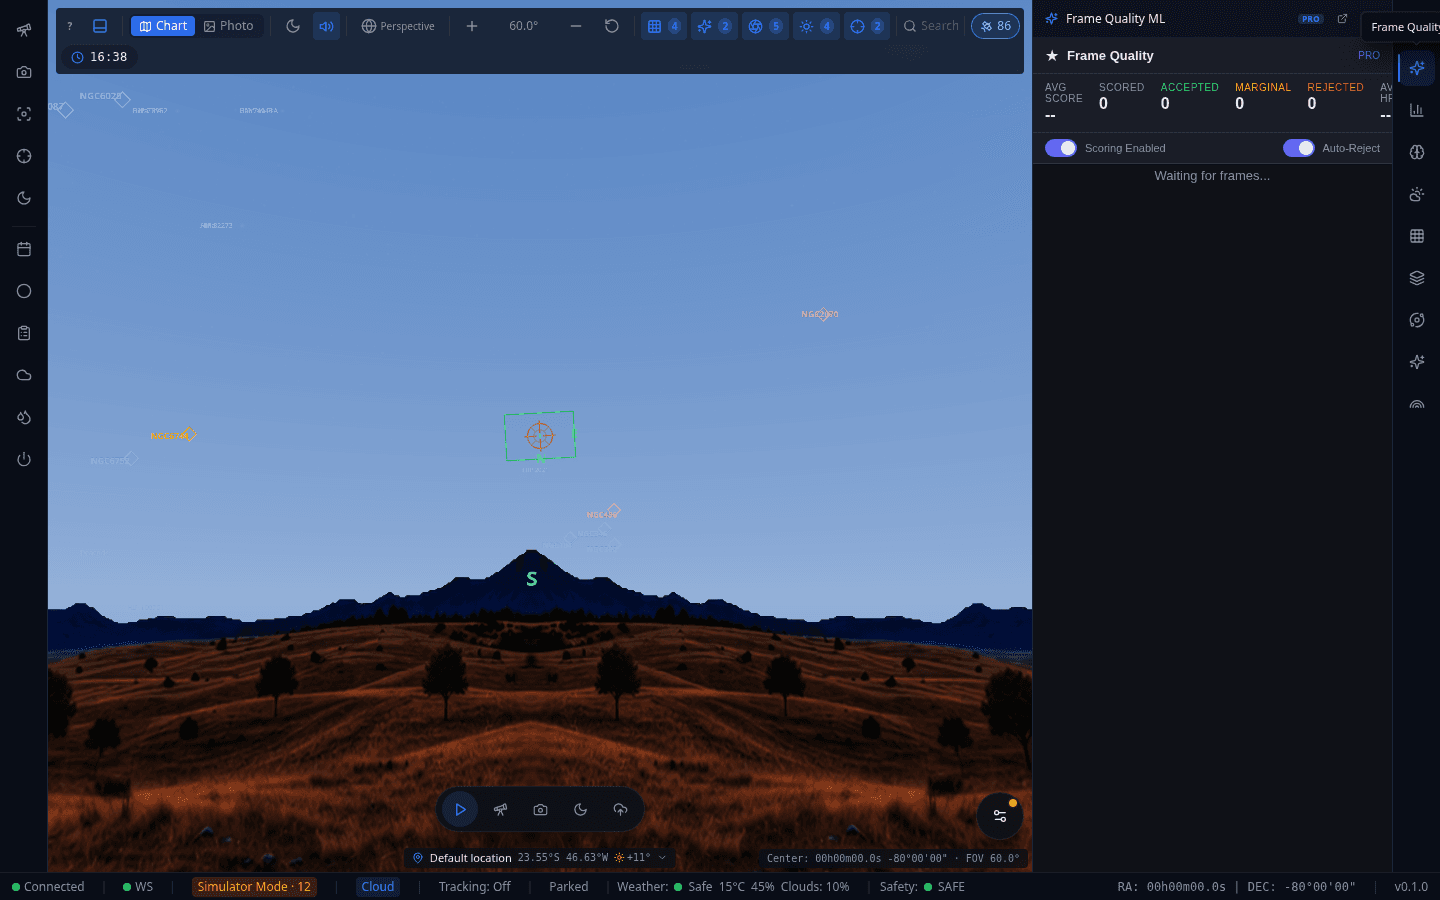Open the moon icon in left sidebar

pyautogui.click(x=24, y=198)
